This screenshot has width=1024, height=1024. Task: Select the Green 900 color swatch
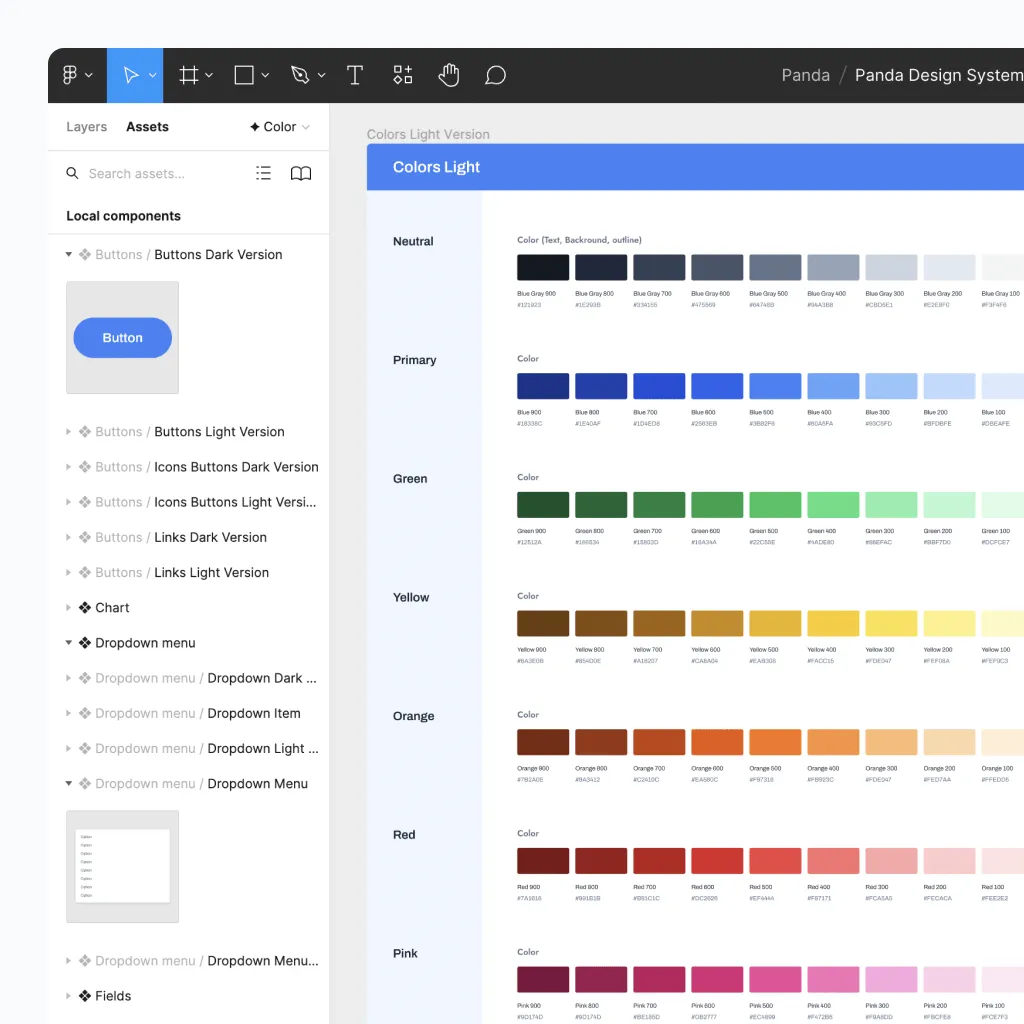(542, 503)
